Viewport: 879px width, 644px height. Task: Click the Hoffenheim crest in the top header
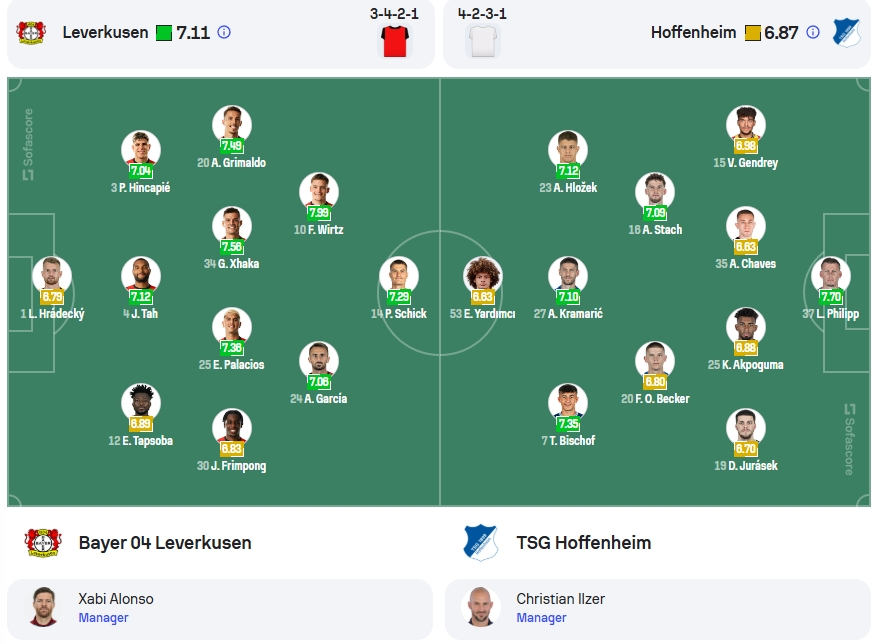click(x=846, y=33)
